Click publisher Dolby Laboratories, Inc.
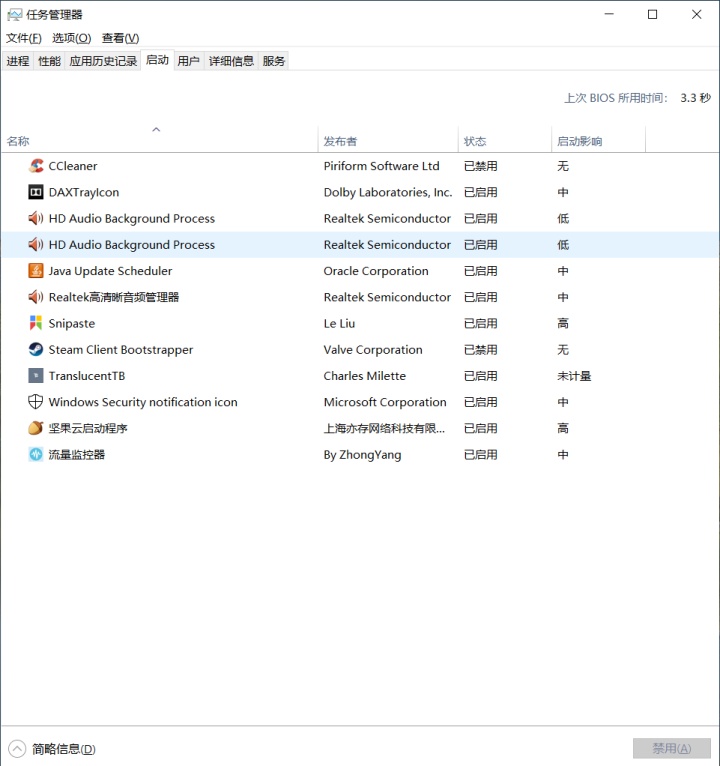The width and height of the screenshot is (720, 766). [388, 192]
